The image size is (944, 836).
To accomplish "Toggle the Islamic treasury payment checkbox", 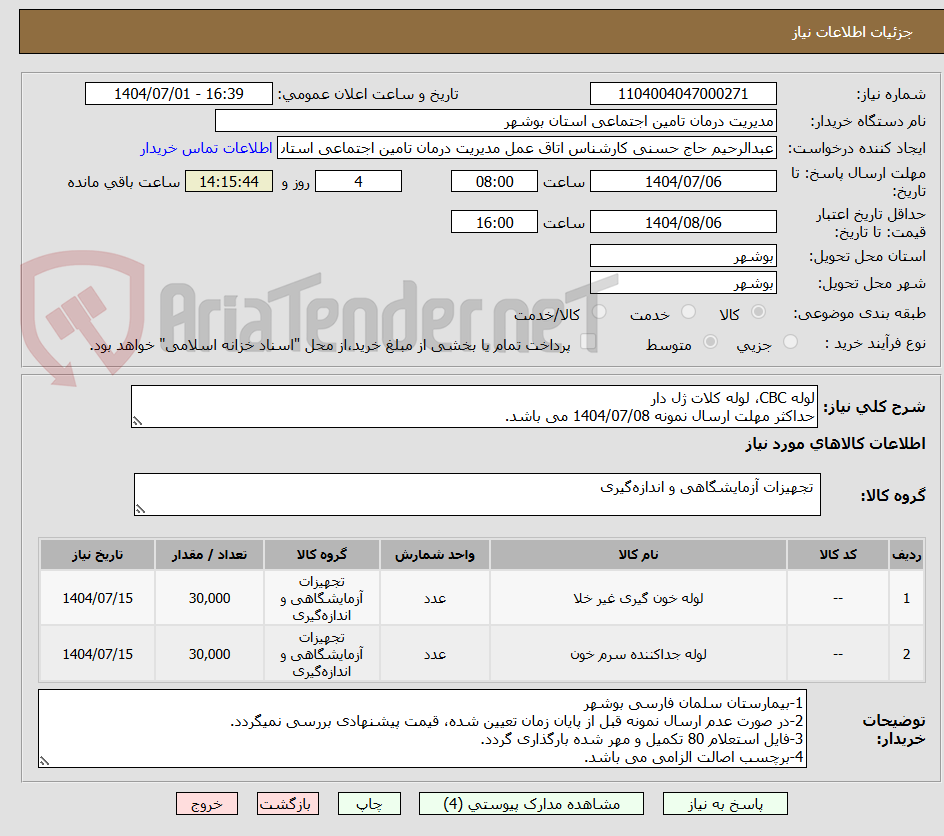I will (588, 342).
